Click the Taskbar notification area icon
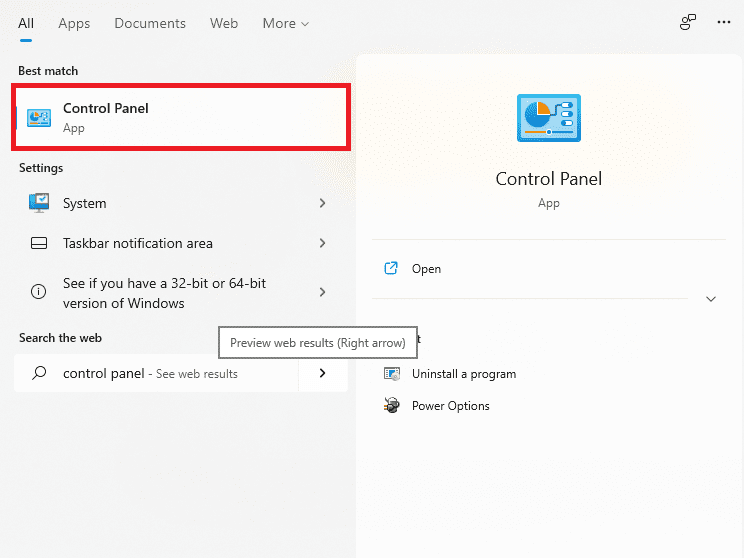Screen dimensions: 744x558 (39, 243)
